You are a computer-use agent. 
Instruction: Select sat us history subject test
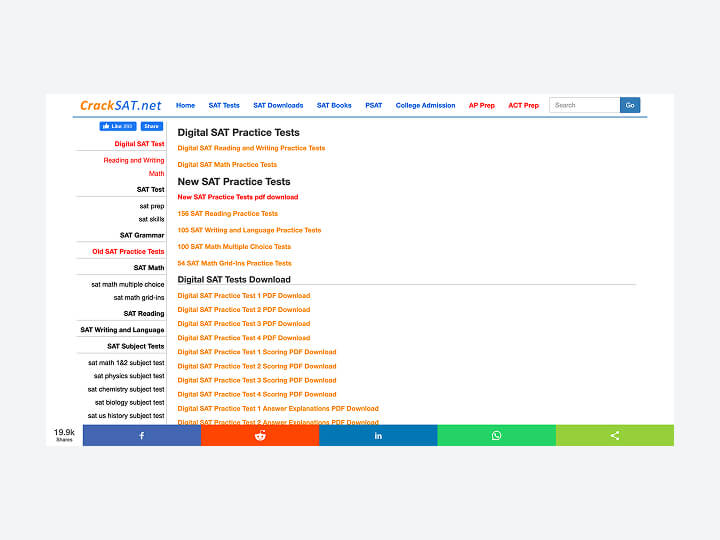tap(126, 416)
